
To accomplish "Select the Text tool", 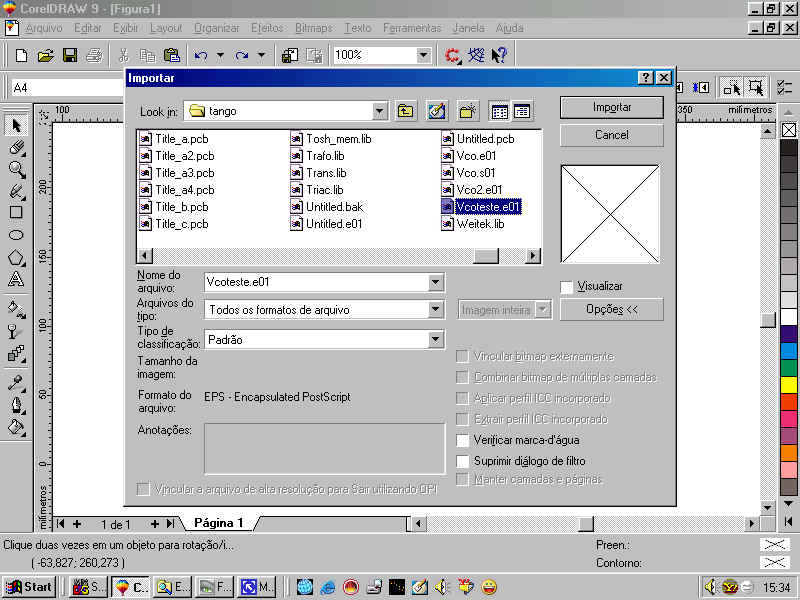I will pos(16,279).
